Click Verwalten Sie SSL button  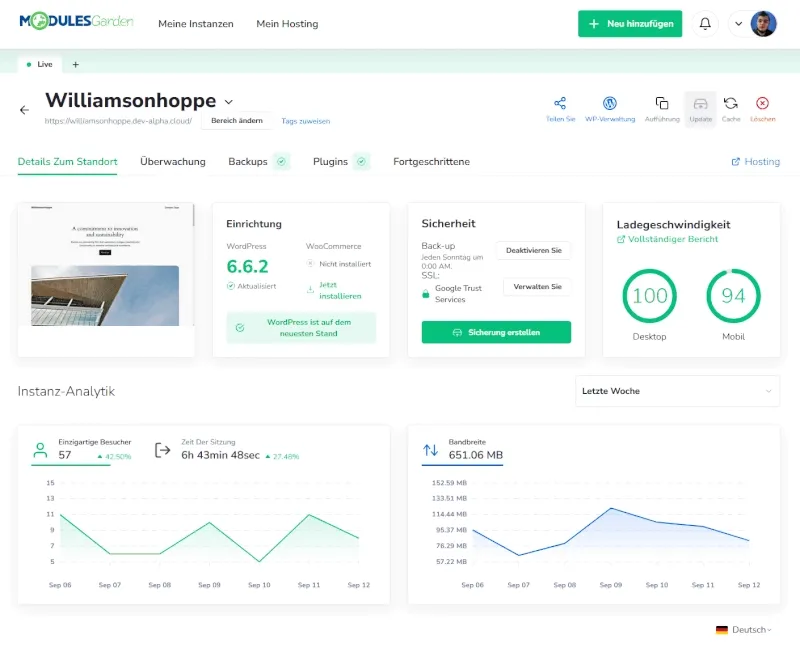[537, 287]
